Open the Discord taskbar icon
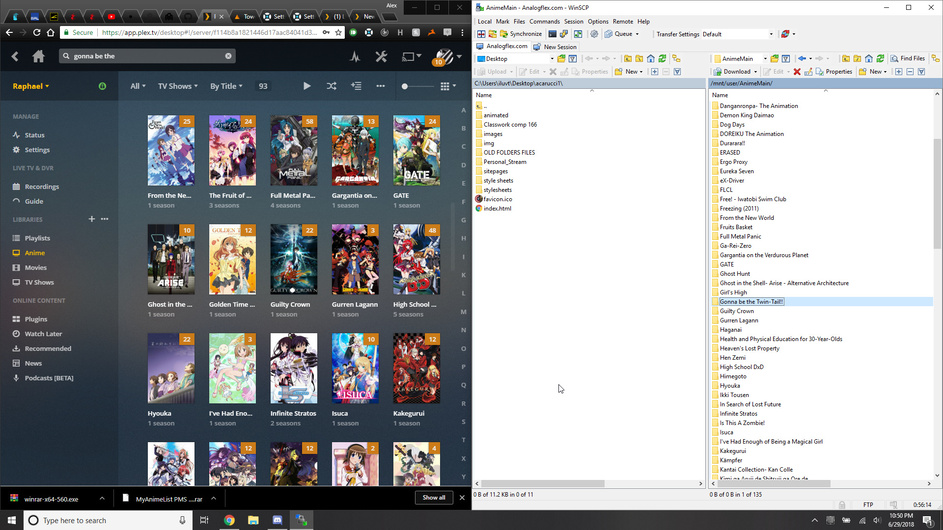The image size is (943, 530). click(x=277, y=520)
